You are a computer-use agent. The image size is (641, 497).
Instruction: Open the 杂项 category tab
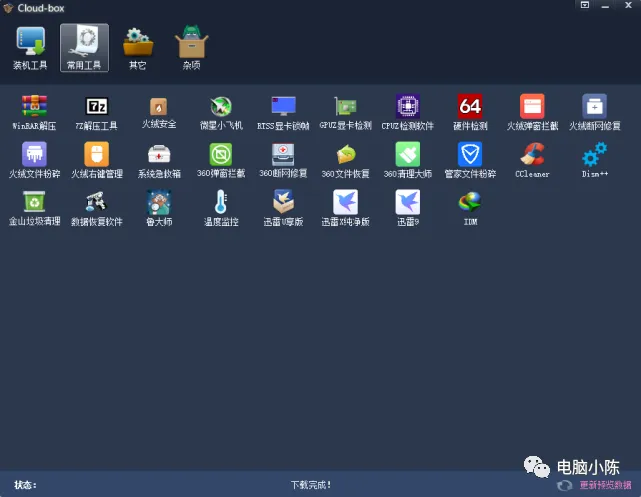tap(191, 48)
